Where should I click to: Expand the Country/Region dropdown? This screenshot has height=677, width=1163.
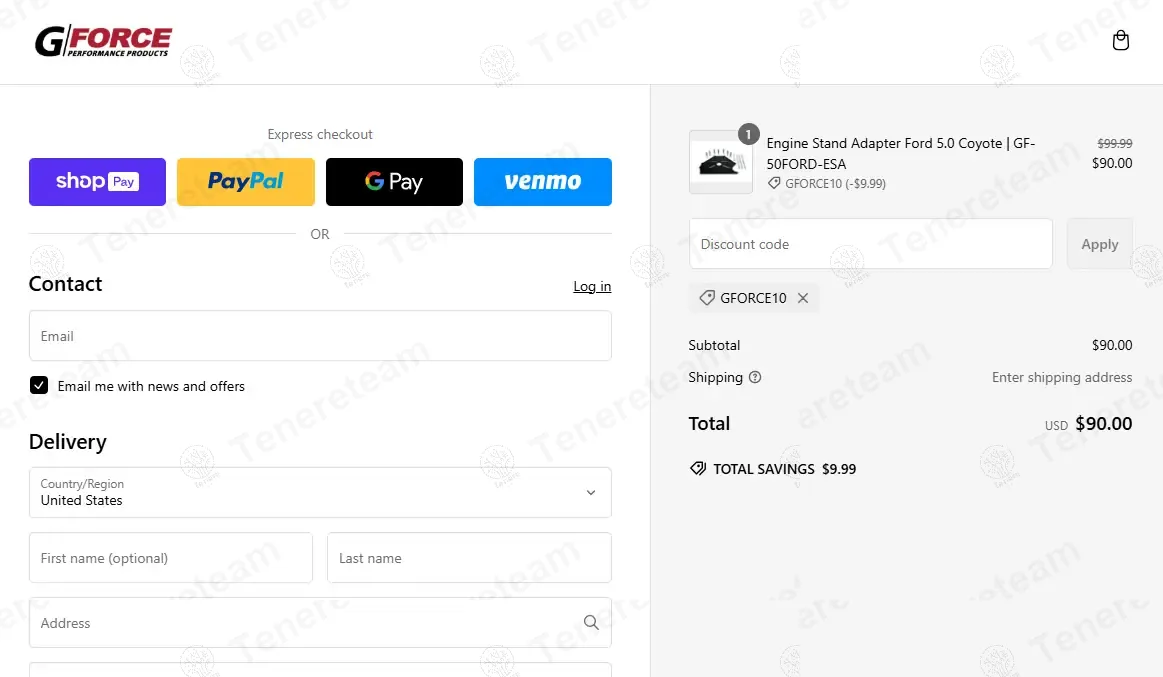[320, 492]
